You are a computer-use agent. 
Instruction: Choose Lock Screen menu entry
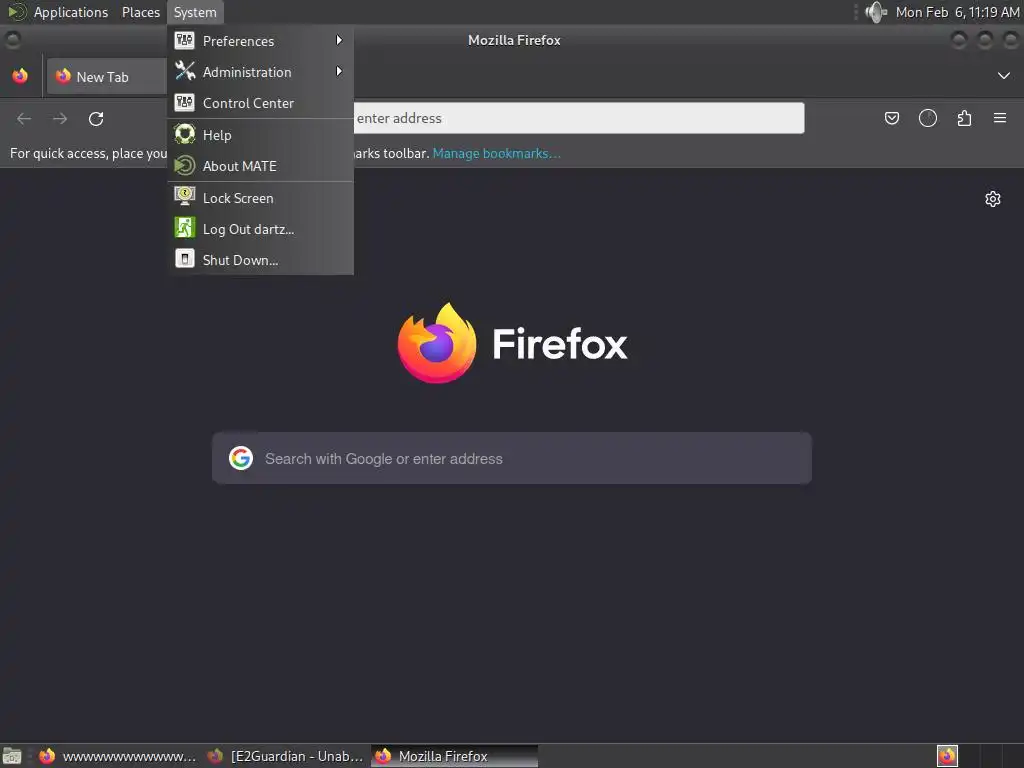[x=261, y=198]
